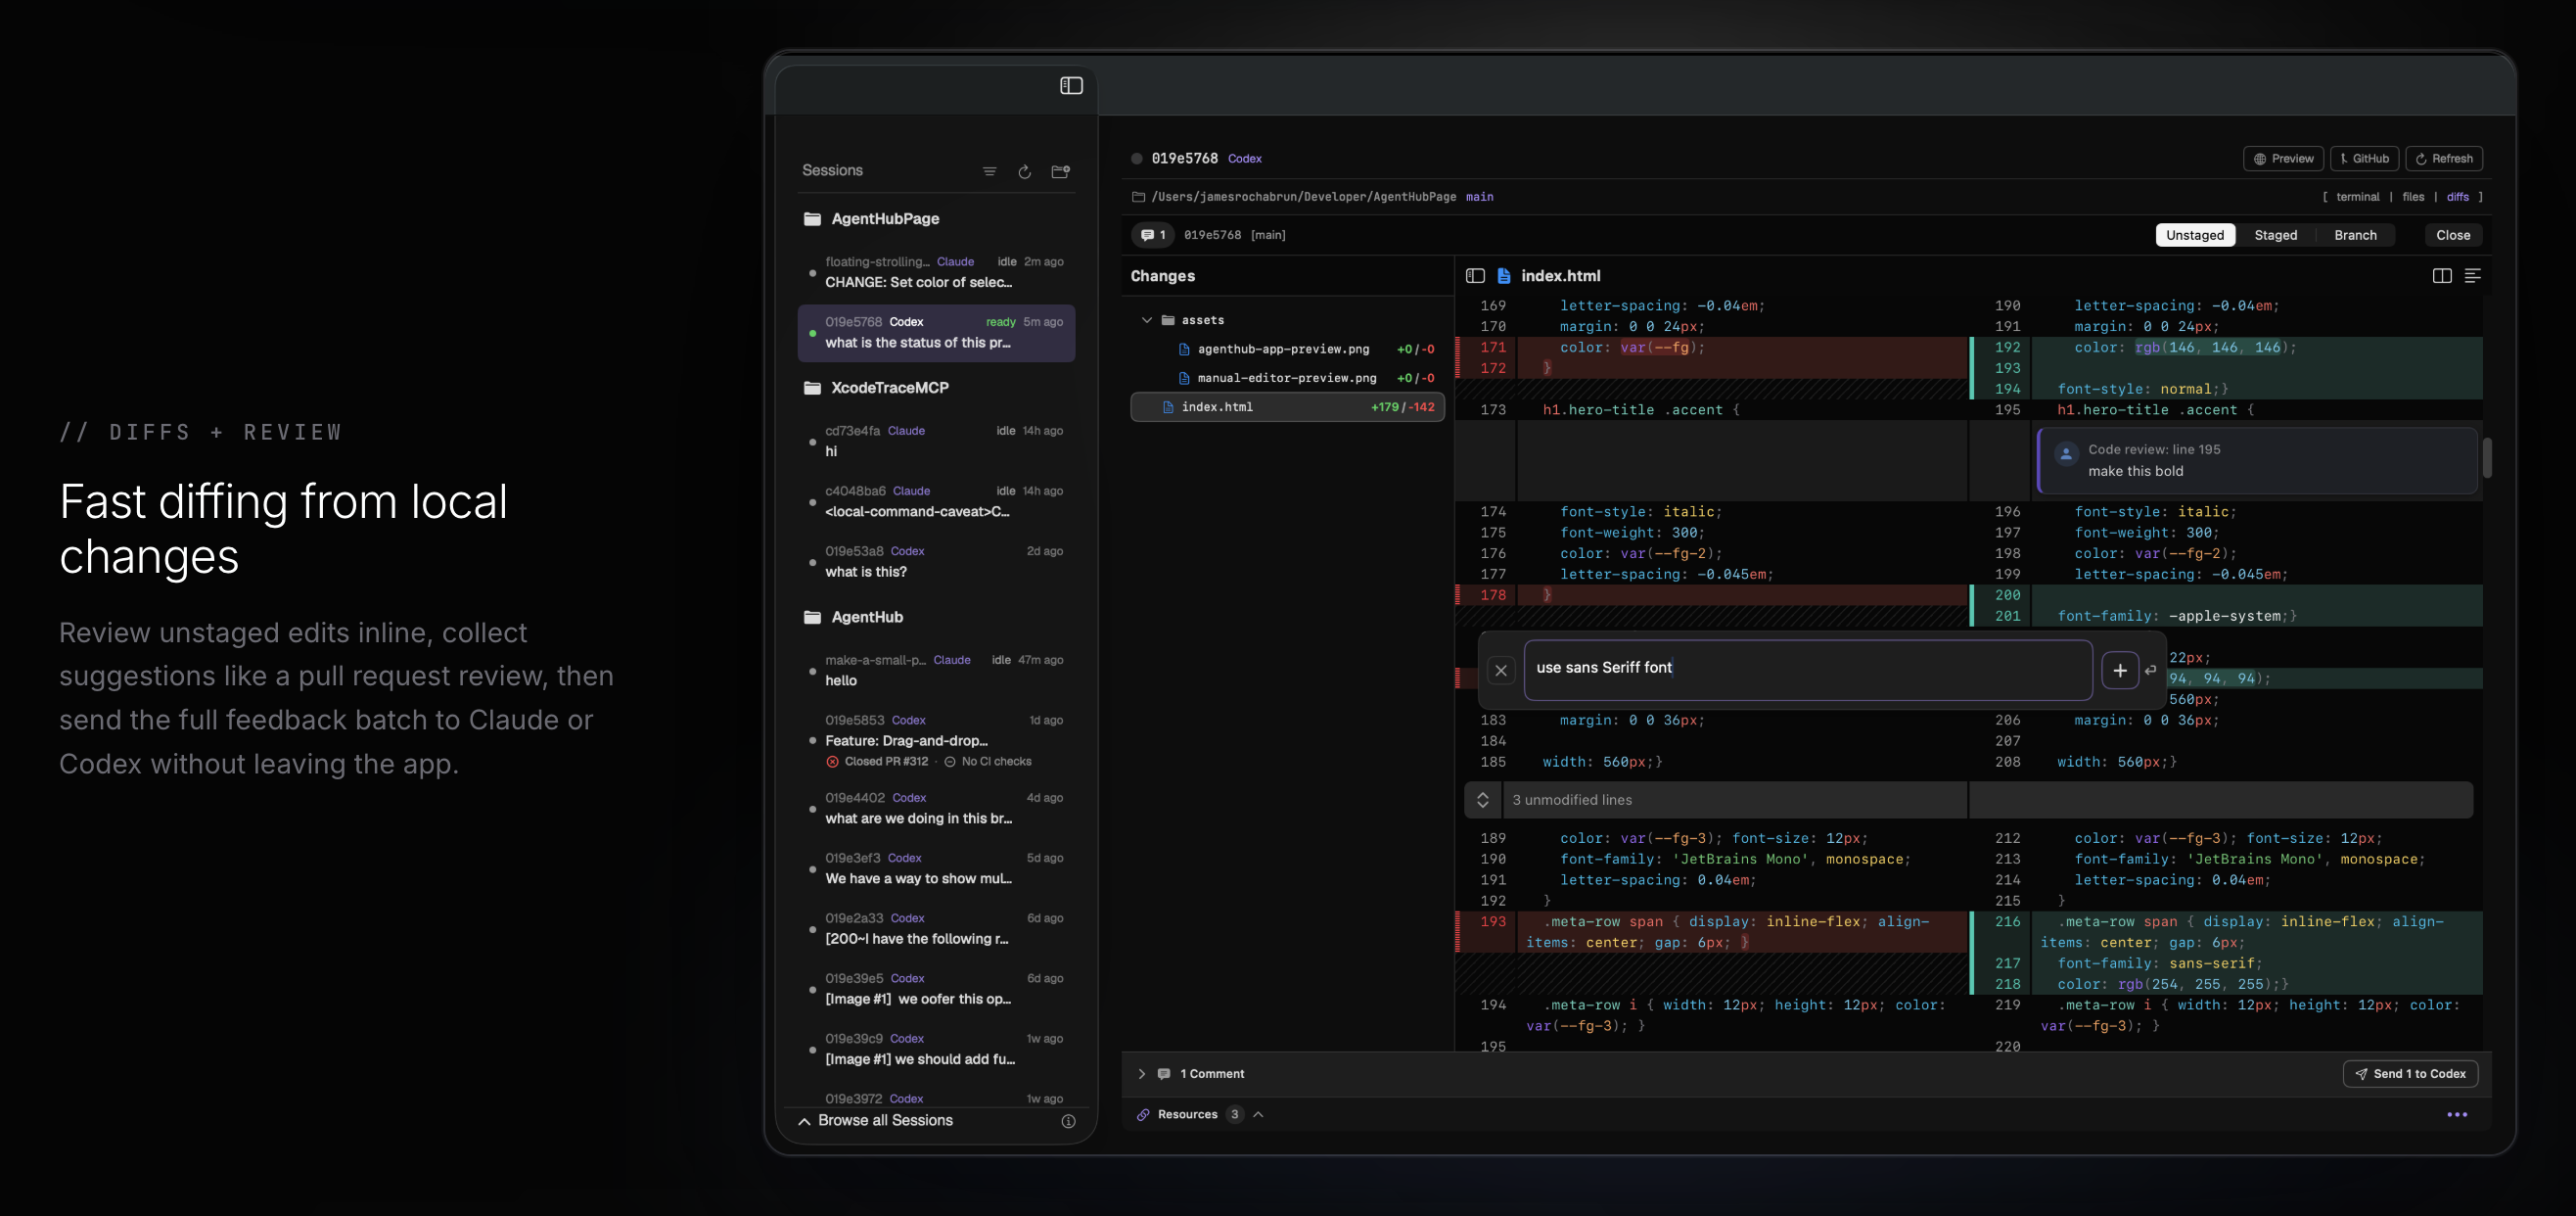Open session 019e5853 Drag-and-drop feature
Viewport: 2576px width, 1216px height.
tap(936, 740)
